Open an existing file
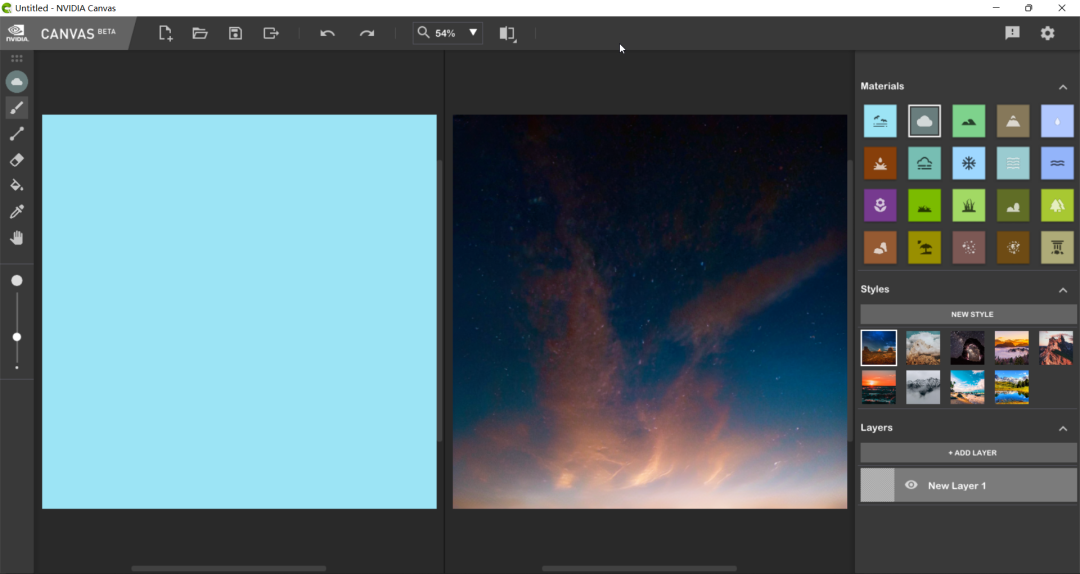Screen dimensions: 1080x574 [200, 33]
